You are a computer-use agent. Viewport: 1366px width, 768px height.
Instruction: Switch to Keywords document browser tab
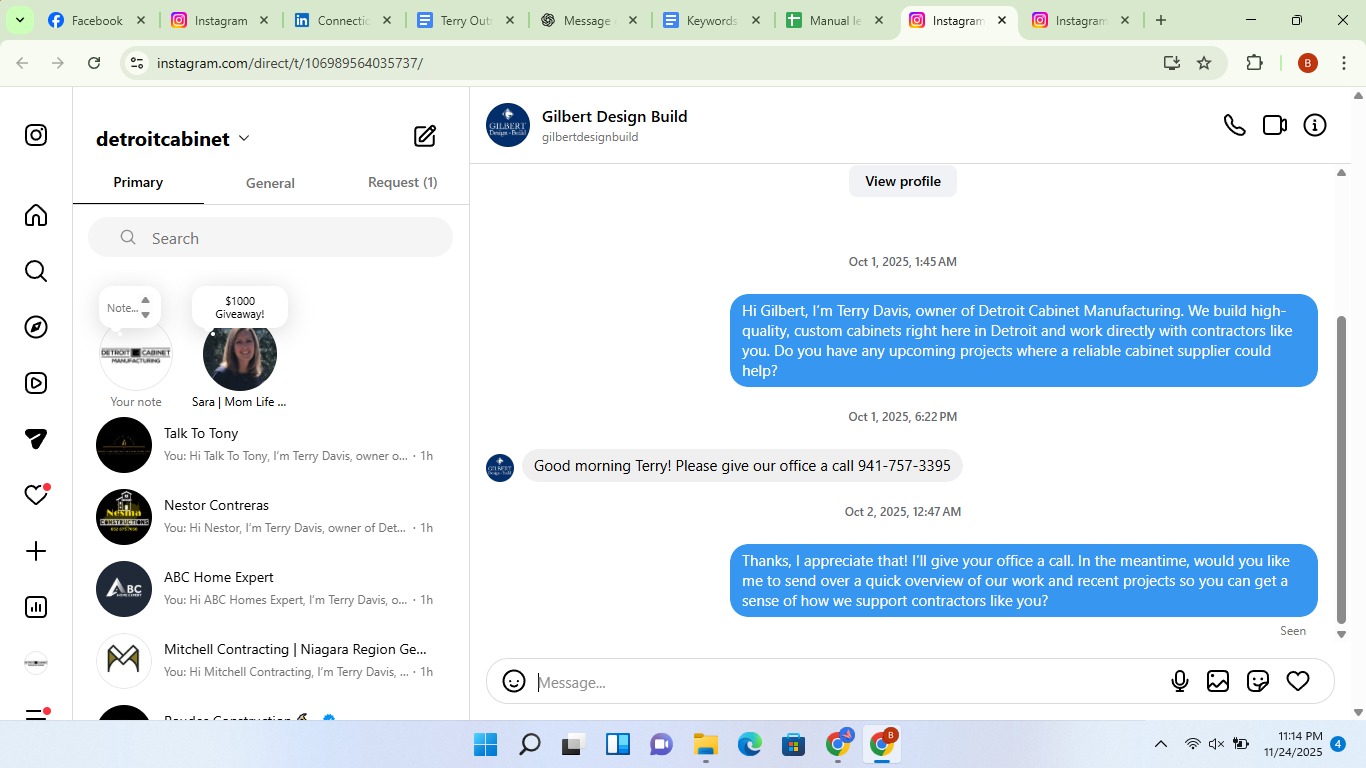coord(712,20)
